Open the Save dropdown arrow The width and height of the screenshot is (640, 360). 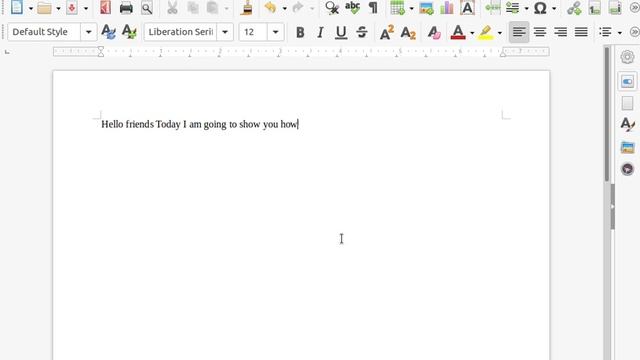pyautogui.click(x=86, y=8)
